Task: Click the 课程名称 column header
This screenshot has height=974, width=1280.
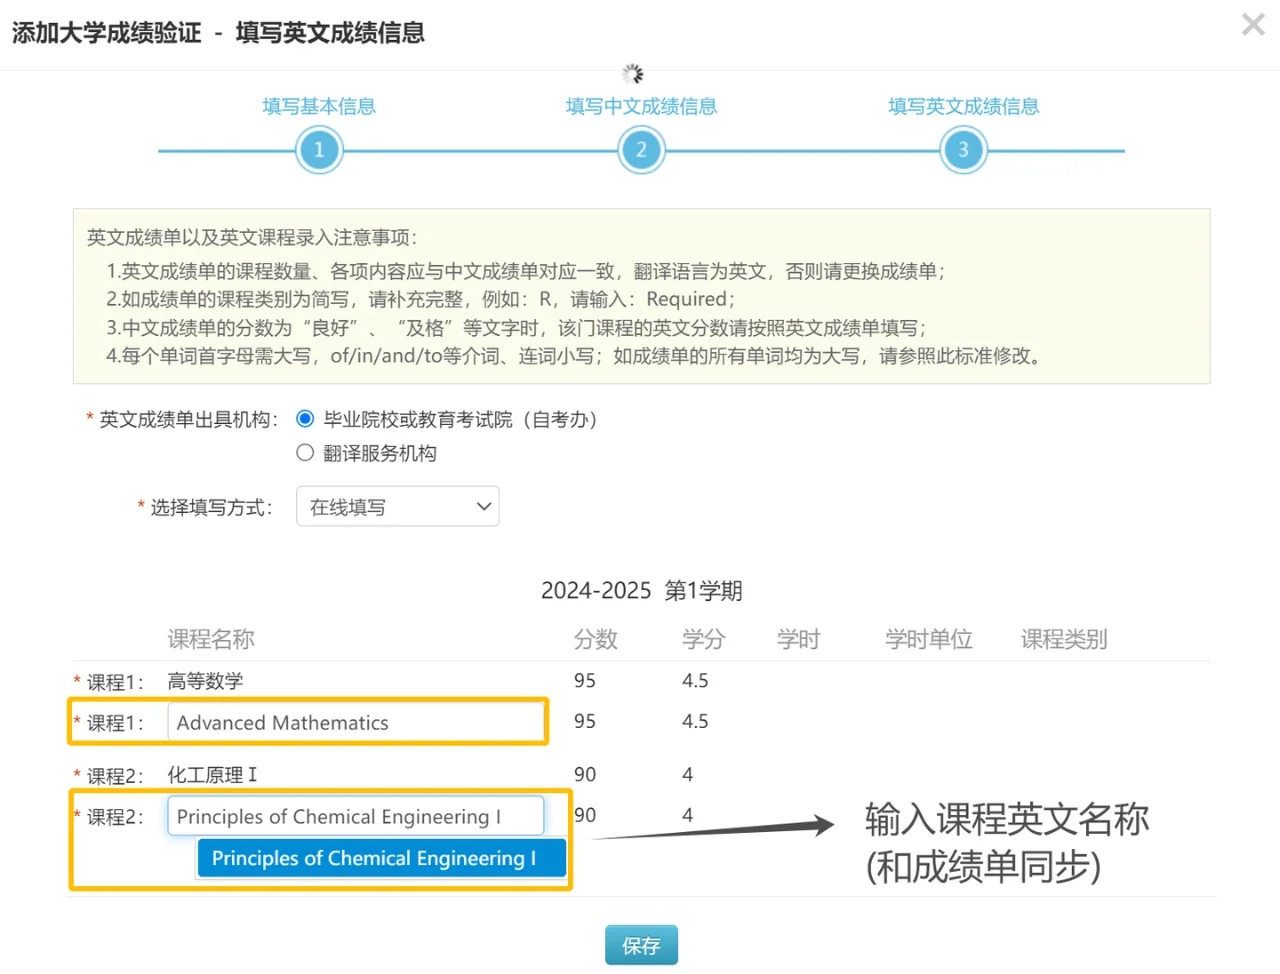Action: pos(211,639)
